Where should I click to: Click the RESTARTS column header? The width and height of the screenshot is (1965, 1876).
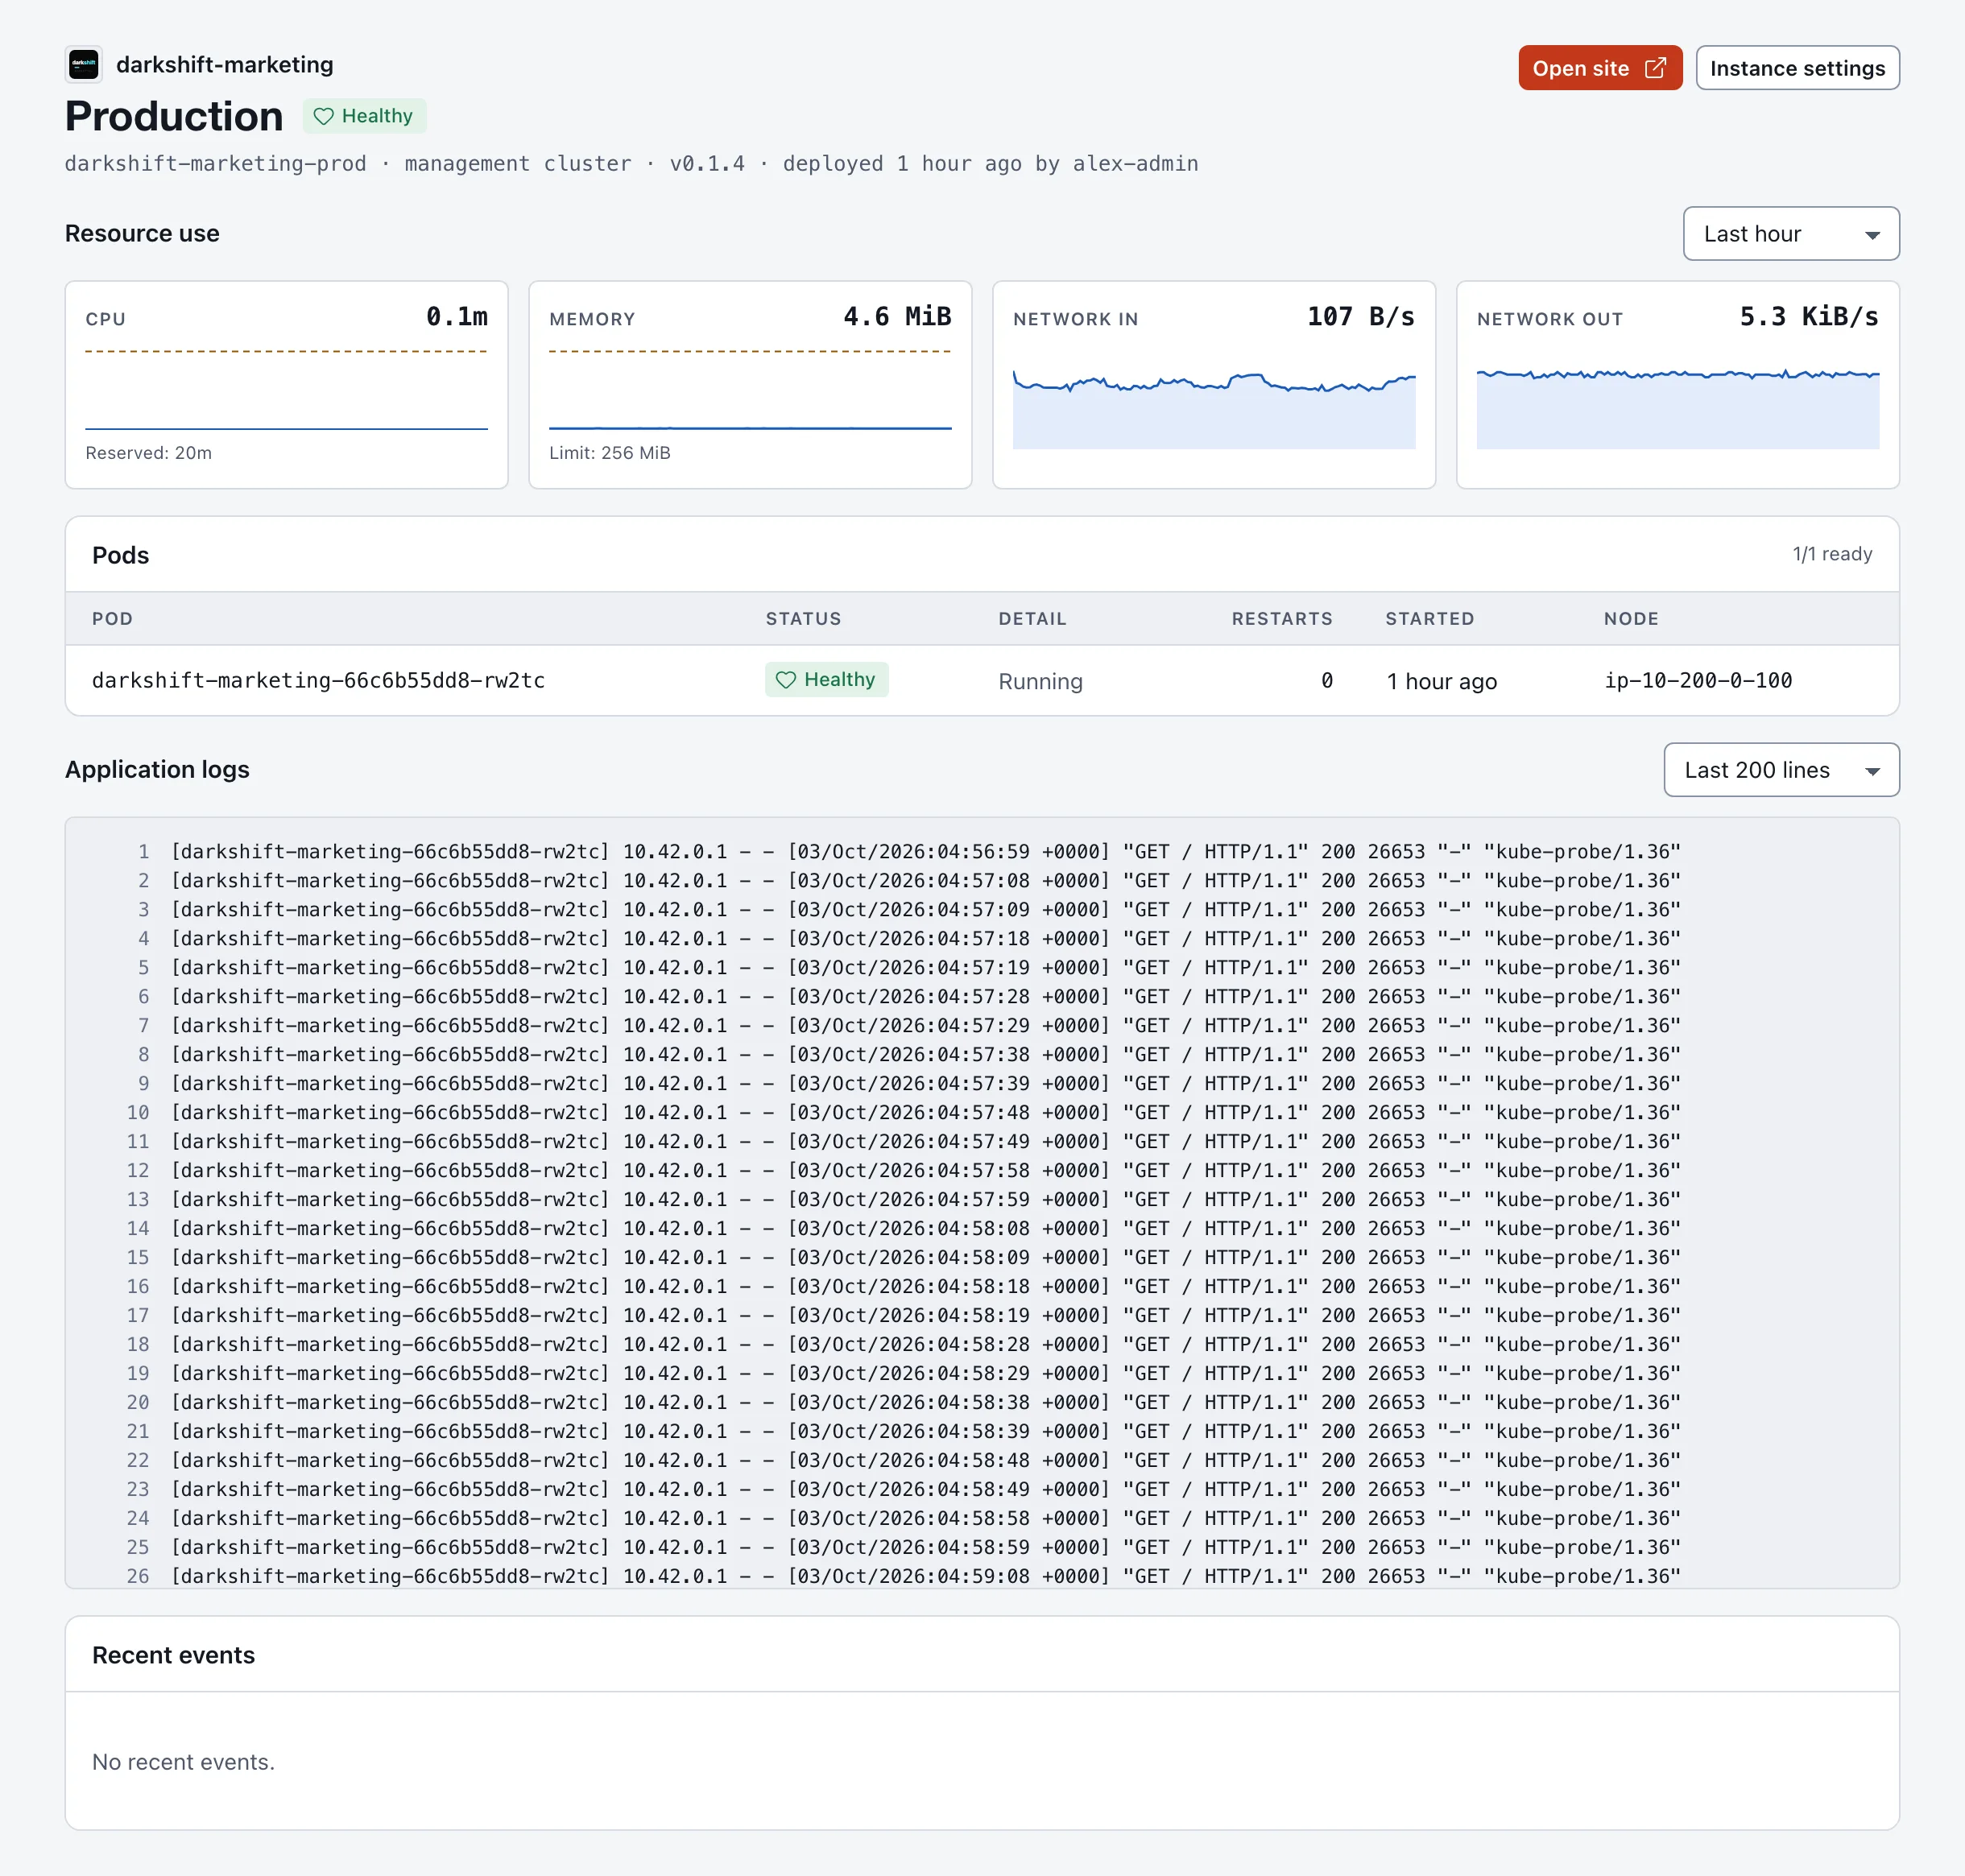click(x=1282, y=619)
